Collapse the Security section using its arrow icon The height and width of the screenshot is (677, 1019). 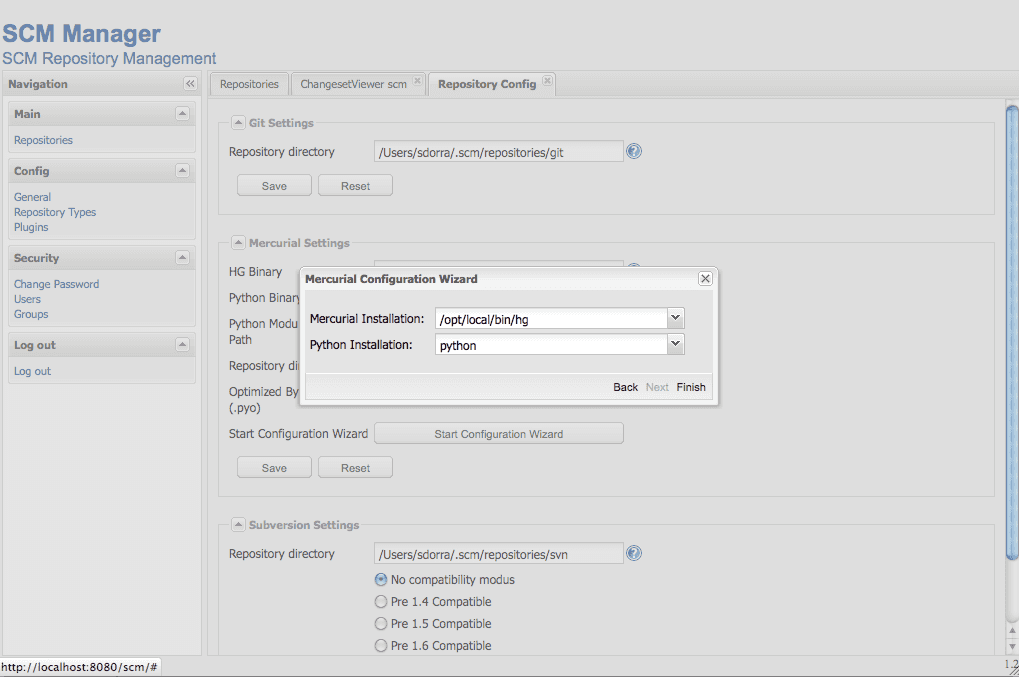(181, 258)
